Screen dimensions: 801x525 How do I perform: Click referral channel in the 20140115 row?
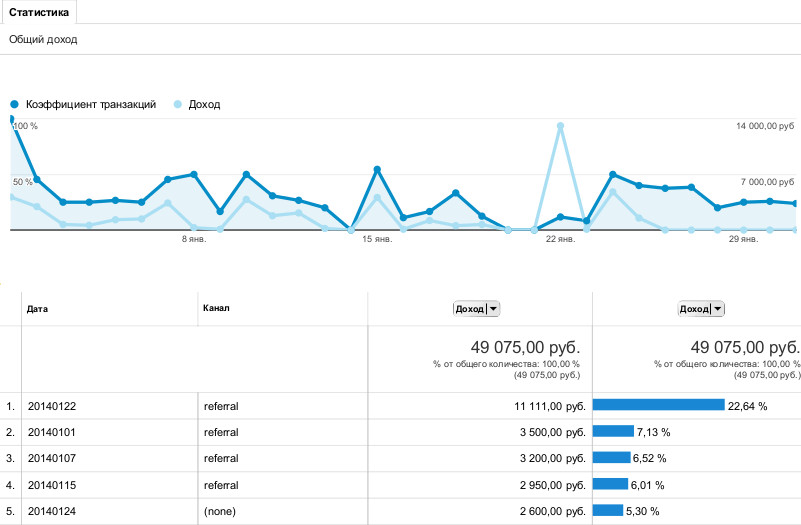(x=221, y=485)
